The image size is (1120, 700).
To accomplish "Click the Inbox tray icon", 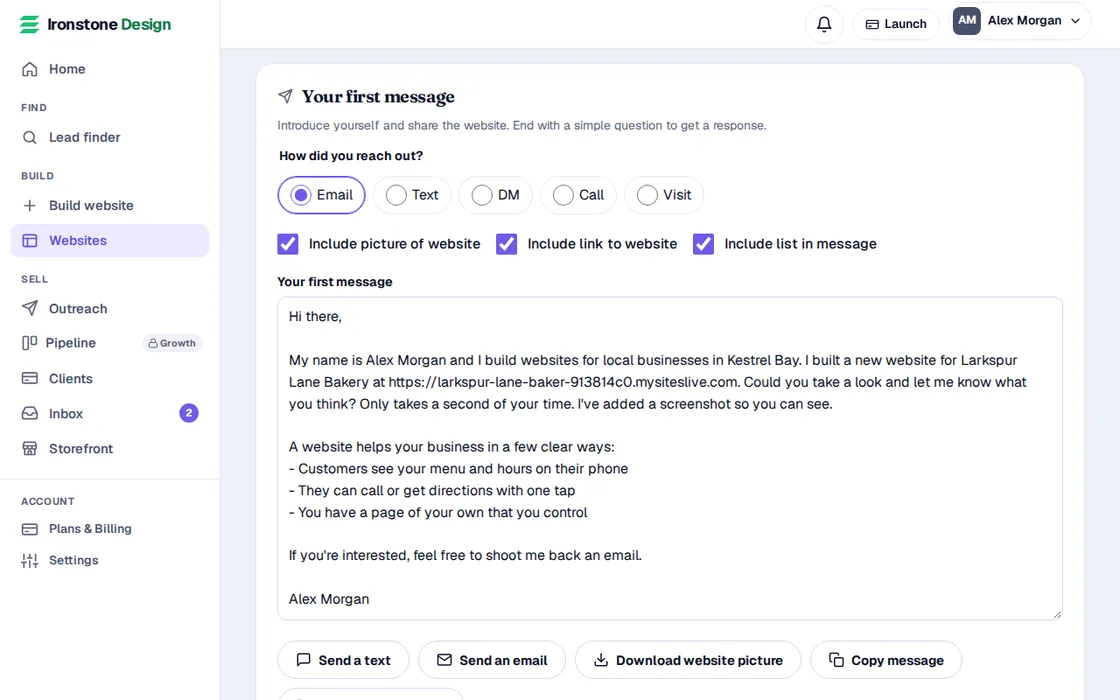I will 29,414.
